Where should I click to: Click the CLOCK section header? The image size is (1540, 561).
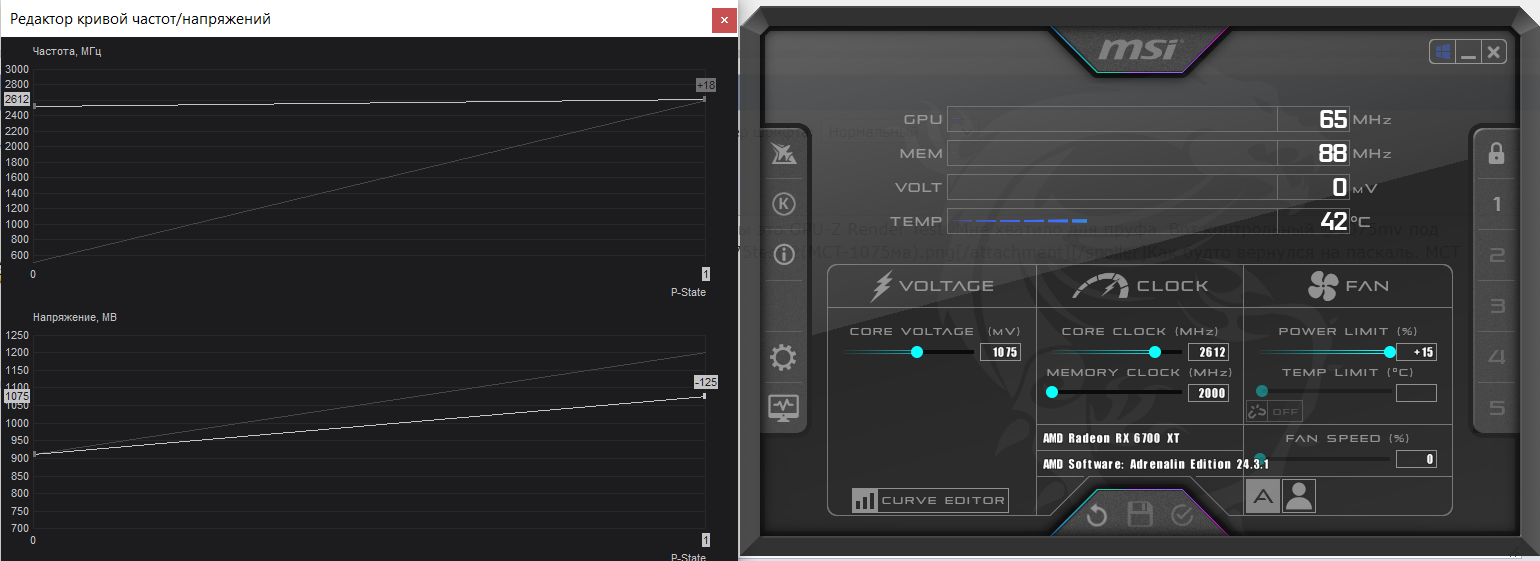(x=1140, y=286)
